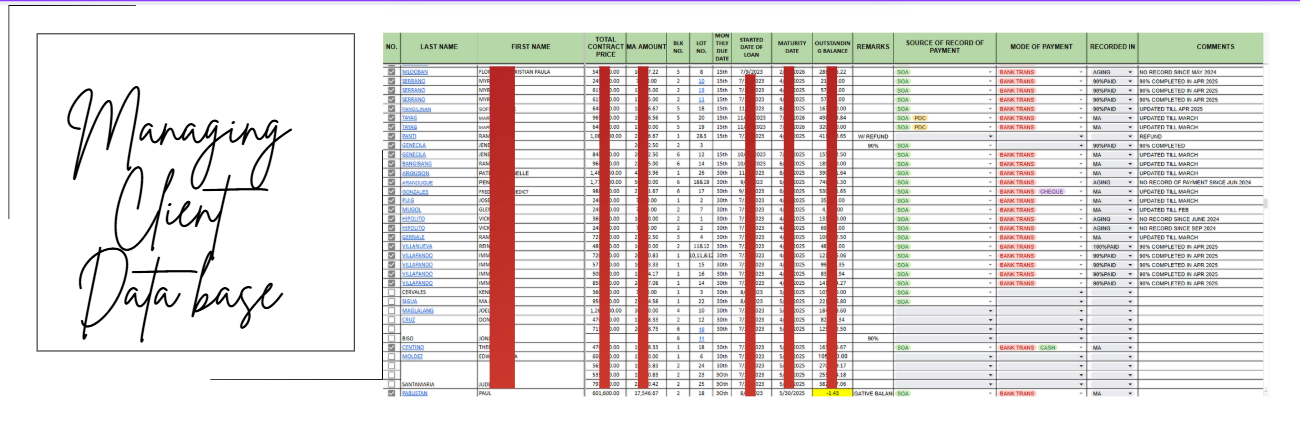The image size is (1300, 430).
Task: Open the NILOOBAN last name link
Action: pyautogui.click(x=416, y=72)
